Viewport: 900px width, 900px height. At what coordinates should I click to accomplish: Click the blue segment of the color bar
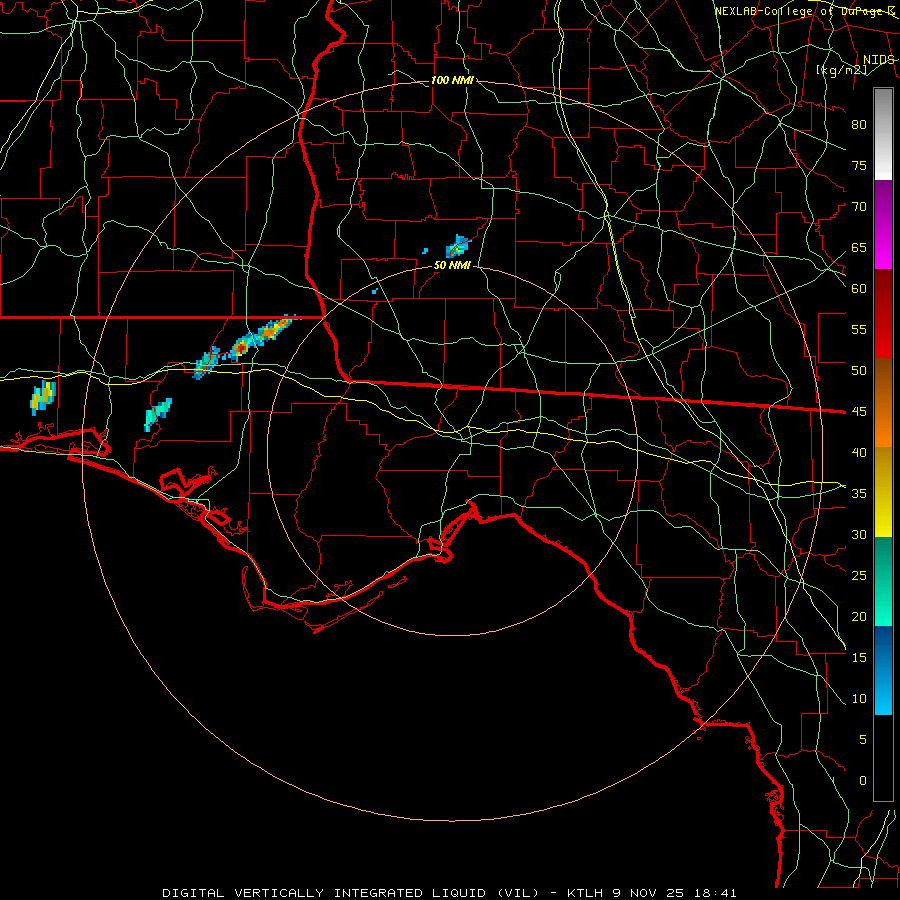(x=883, y=670)
